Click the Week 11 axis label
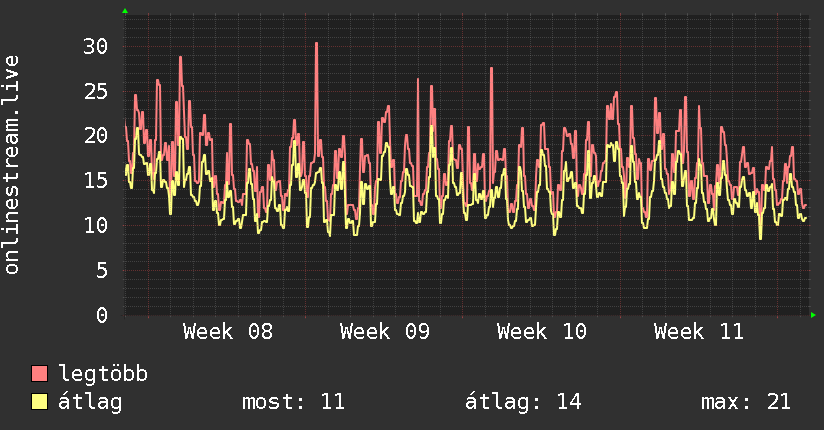The image size is (824, 430). click(x=698, y=332)
